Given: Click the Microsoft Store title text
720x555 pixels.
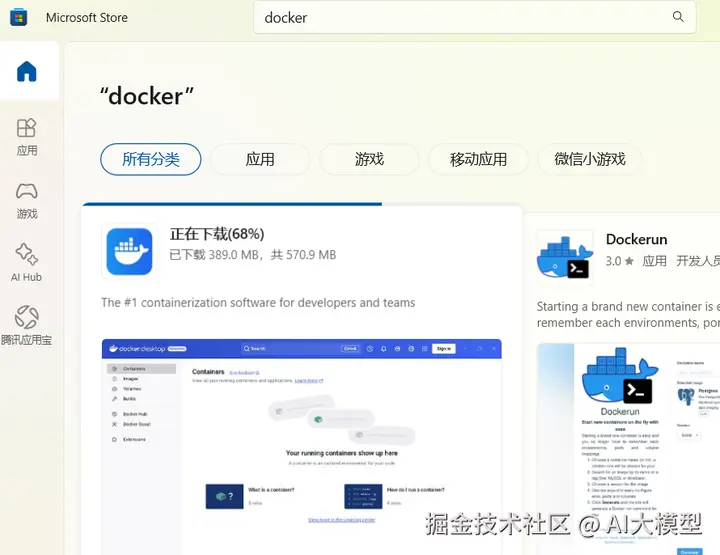Looking at the screenshot, I should click(87, 17).
